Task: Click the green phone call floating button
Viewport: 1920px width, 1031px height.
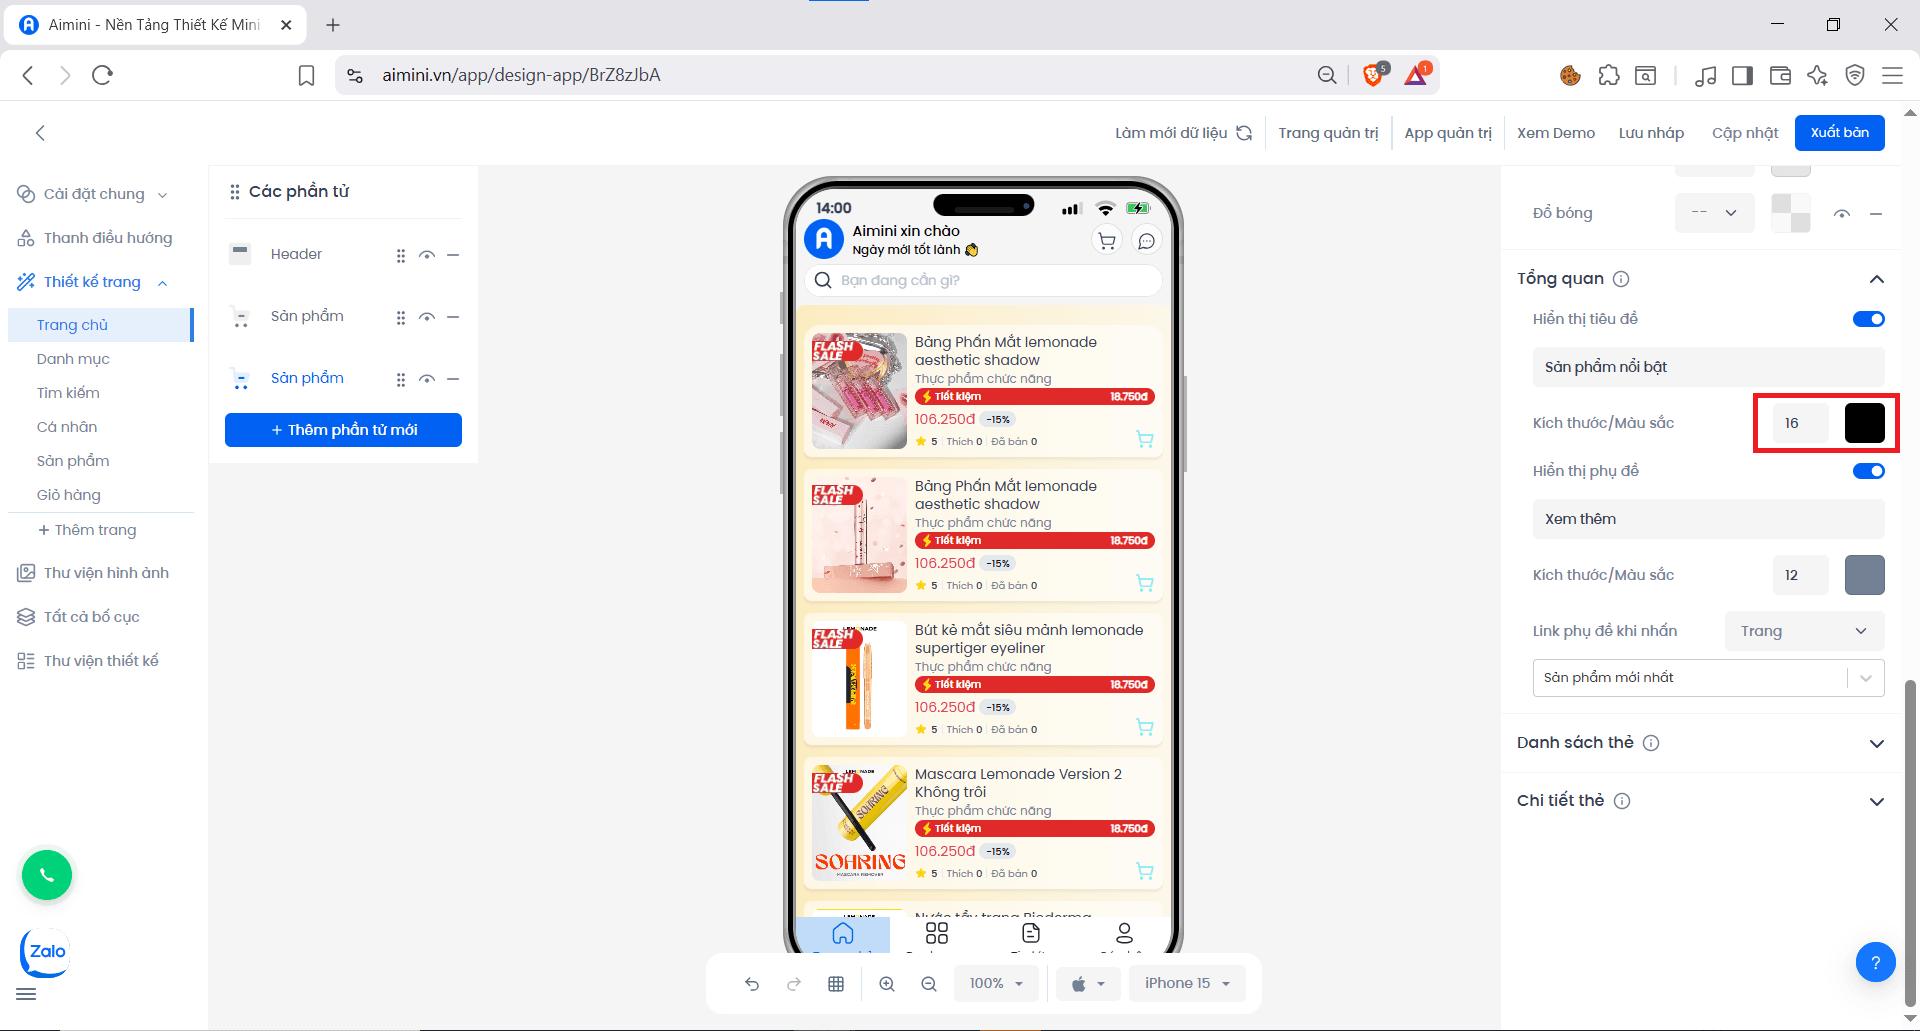Action: click(x=47, y=875)
